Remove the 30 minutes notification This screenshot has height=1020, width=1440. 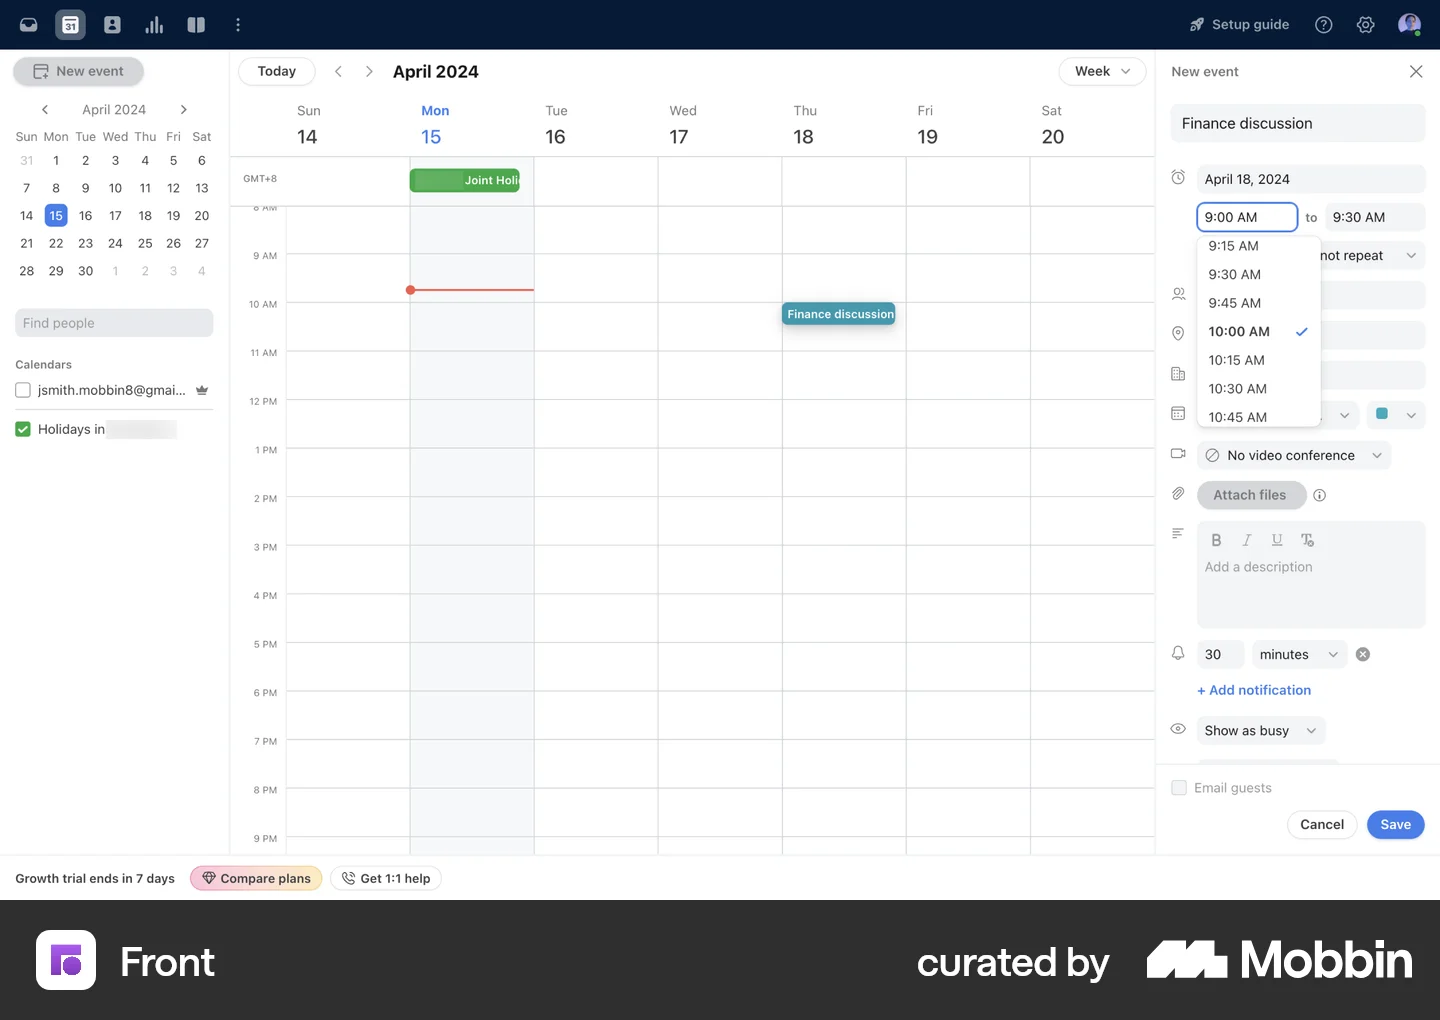[1363, 654]
